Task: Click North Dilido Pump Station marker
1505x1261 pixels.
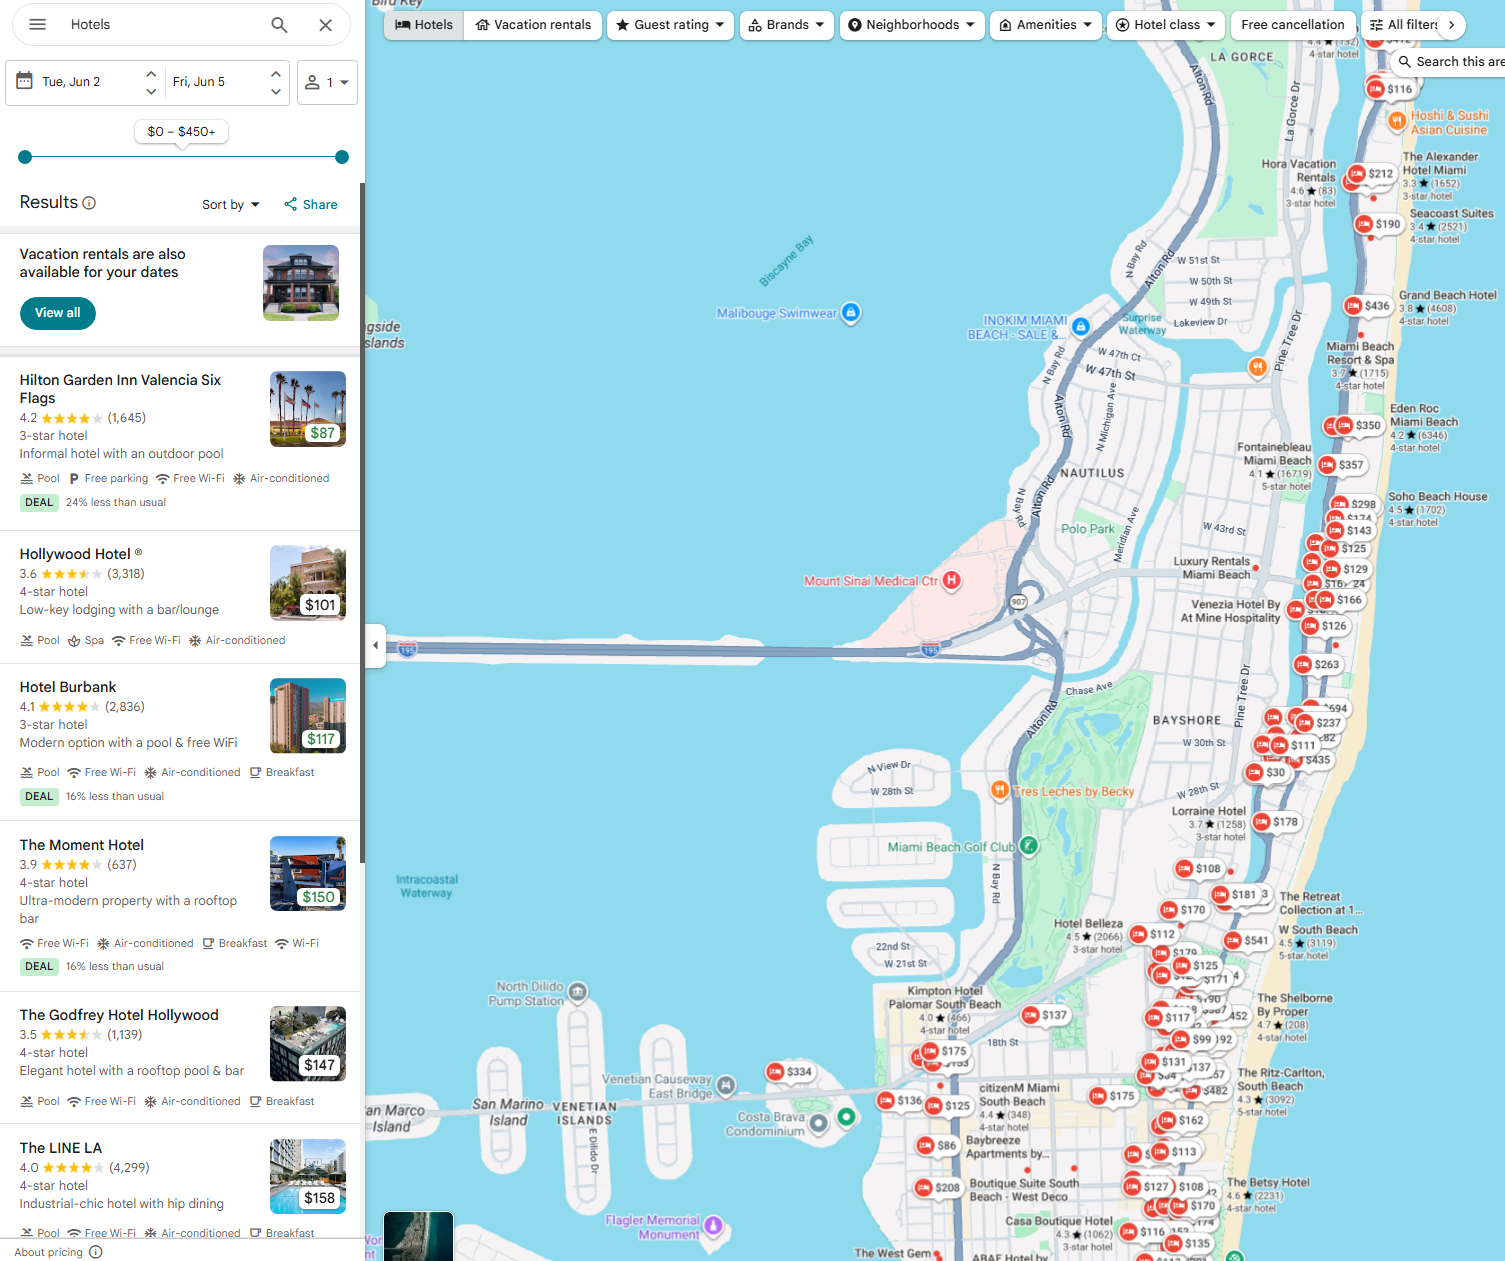Action: coord(578,992)
